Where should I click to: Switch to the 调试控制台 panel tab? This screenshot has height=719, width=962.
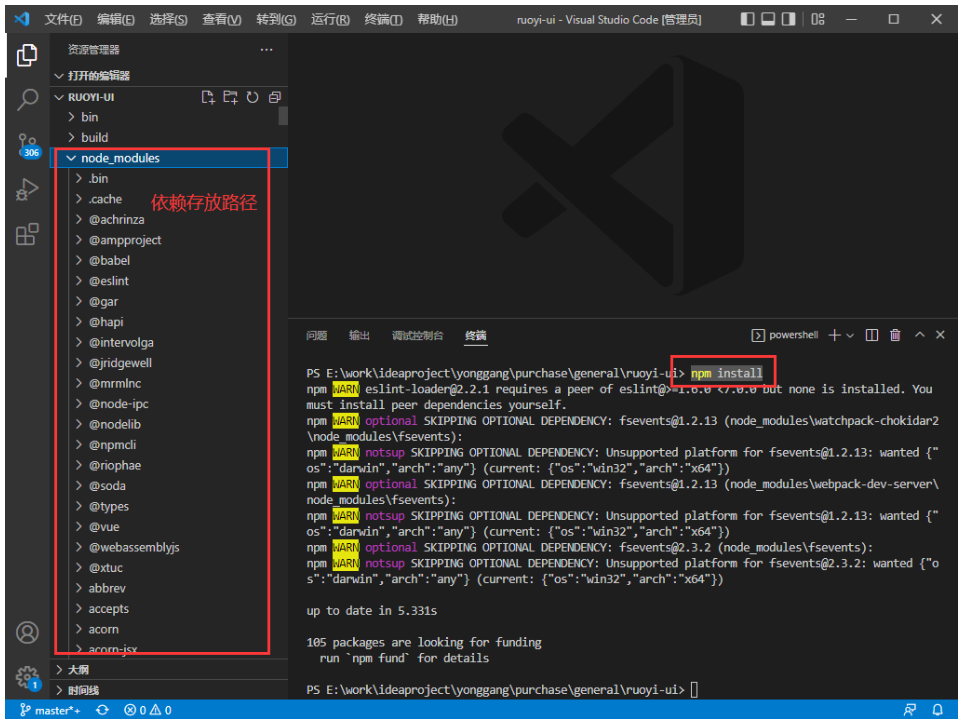pyautogui.click(x=417, y=336)
